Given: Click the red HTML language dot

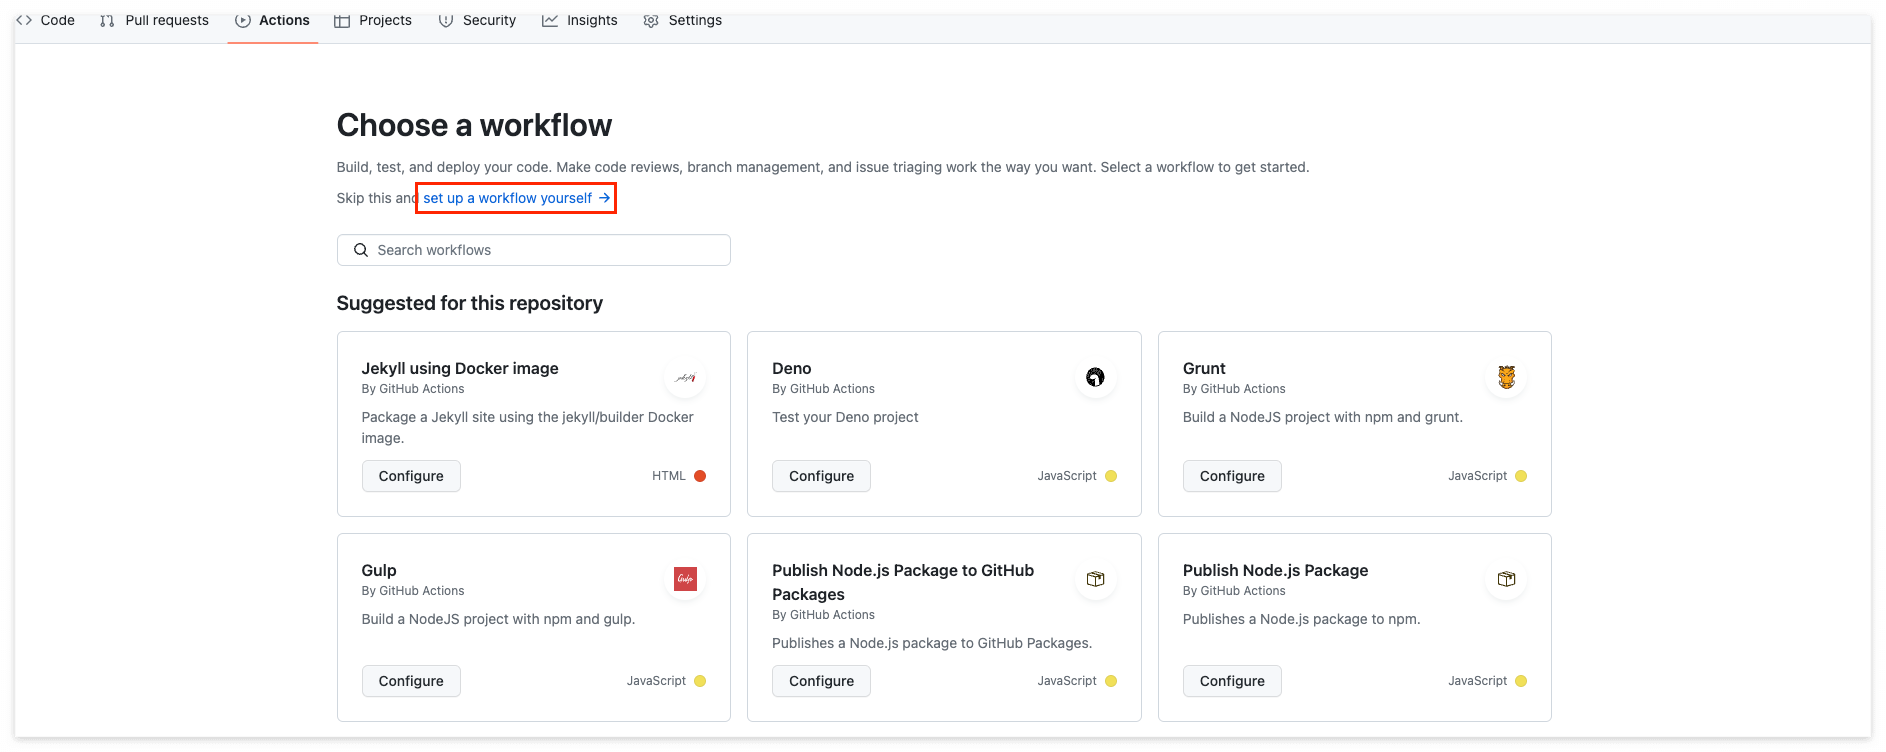Looking at the screenshot, I should click(700, 476).
